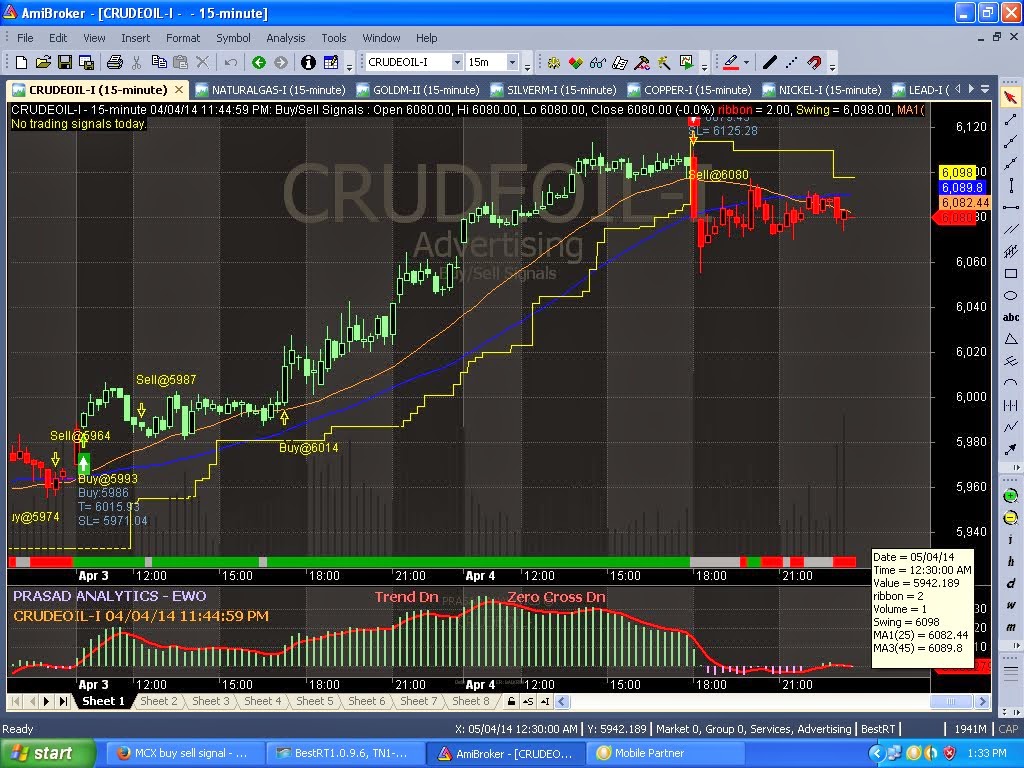1024x768 pixels.
Task: Select the arrow pointer tool
Action: [x=1011, y=97]
